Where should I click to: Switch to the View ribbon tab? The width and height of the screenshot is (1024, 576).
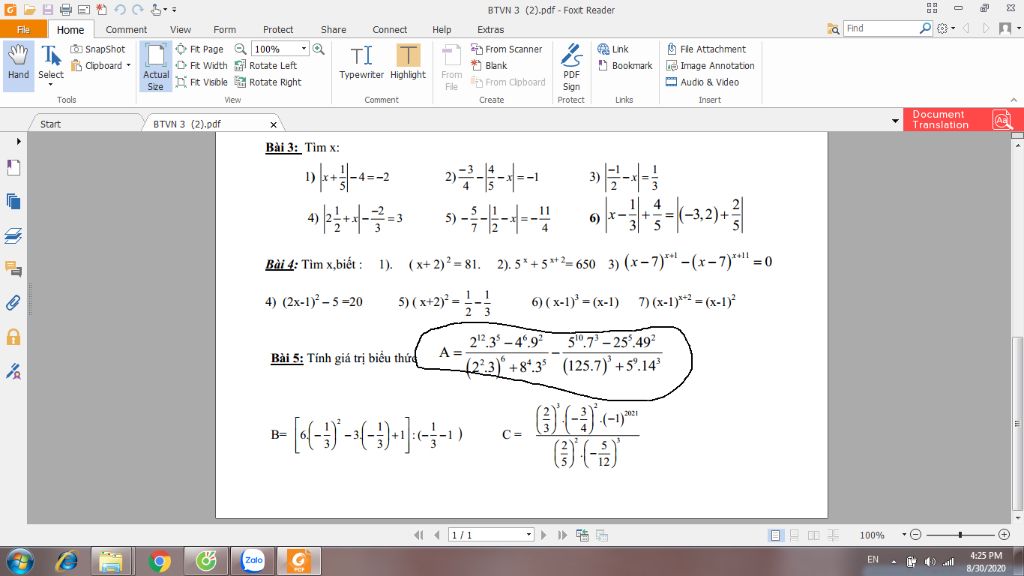click(180, 29)
